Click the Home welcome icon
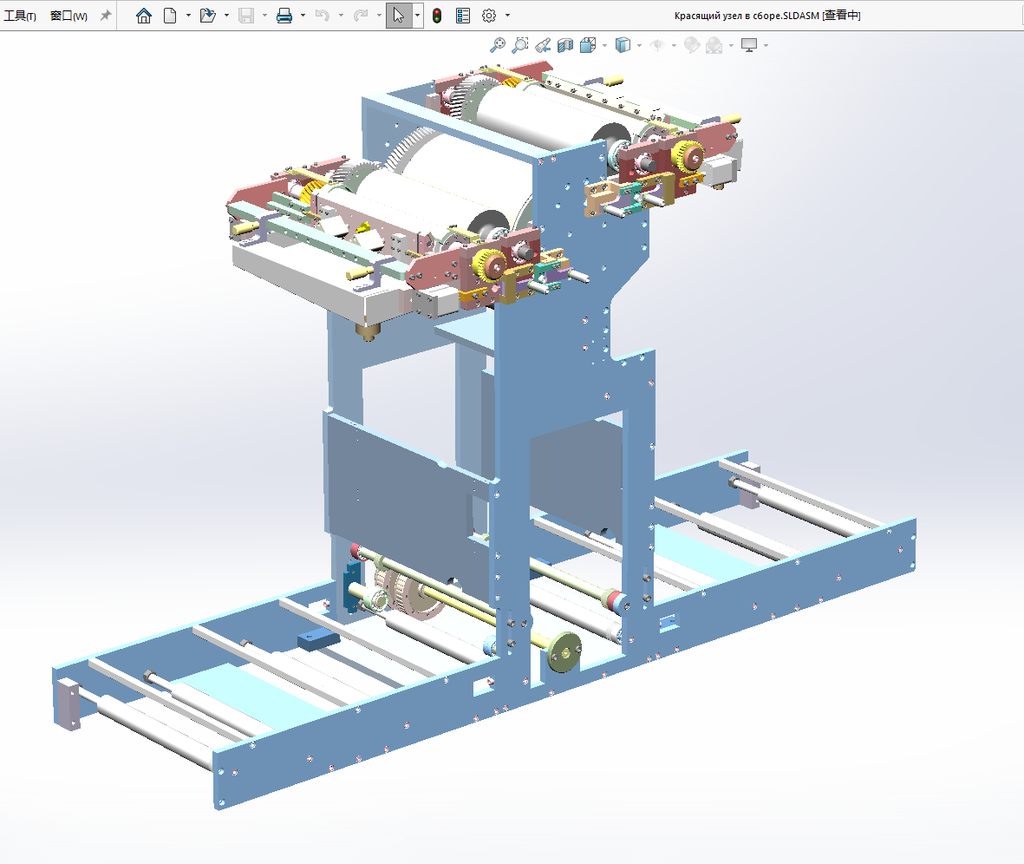 tap(144, 16)
